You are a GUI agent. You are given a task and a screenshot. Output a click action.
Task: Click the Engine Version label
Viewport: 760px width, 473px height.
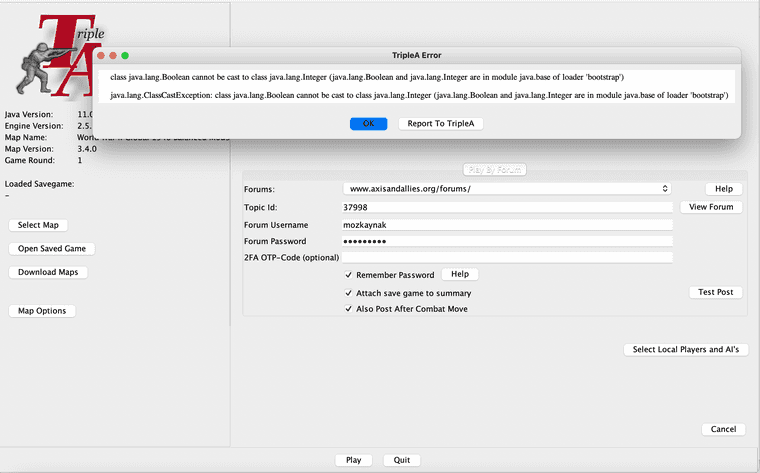34,126
